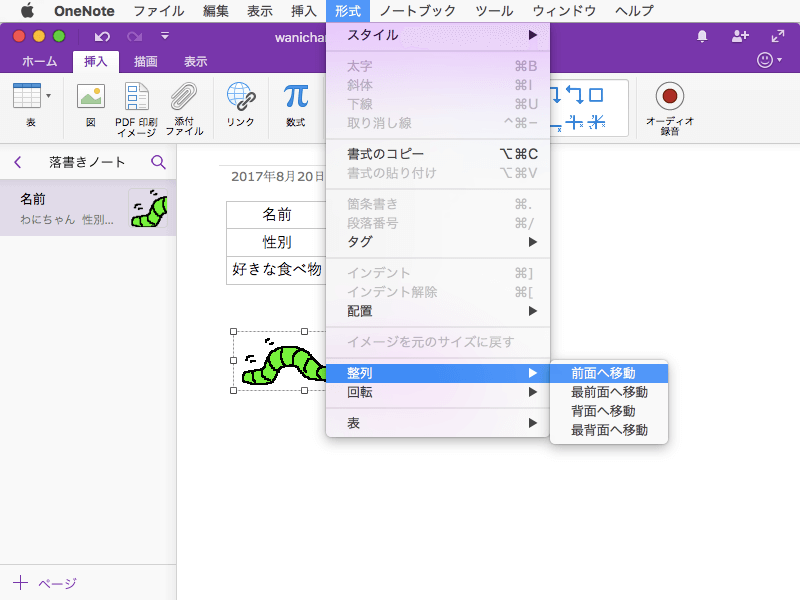Viewport: 800px width, 600px height.
Task: Click the 好きな食べ物 table cell
Action: pos(277,270)
